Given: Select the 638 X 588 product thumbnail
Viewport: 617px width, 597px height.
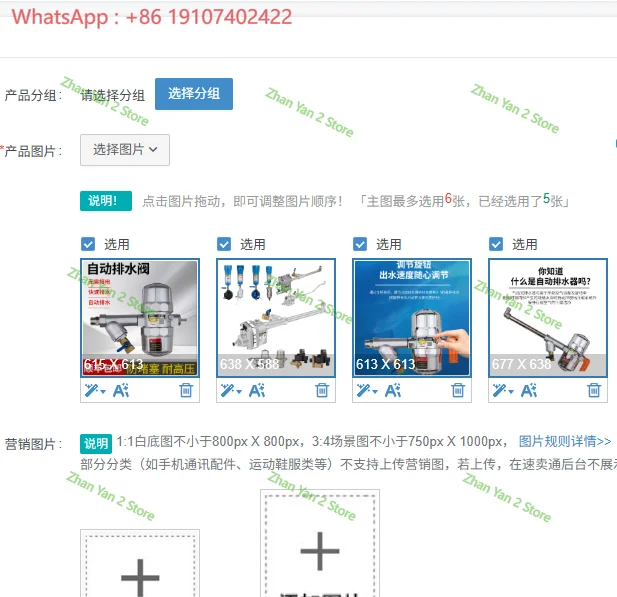Looking at the screenshot, I should click(x=276, y=318).
